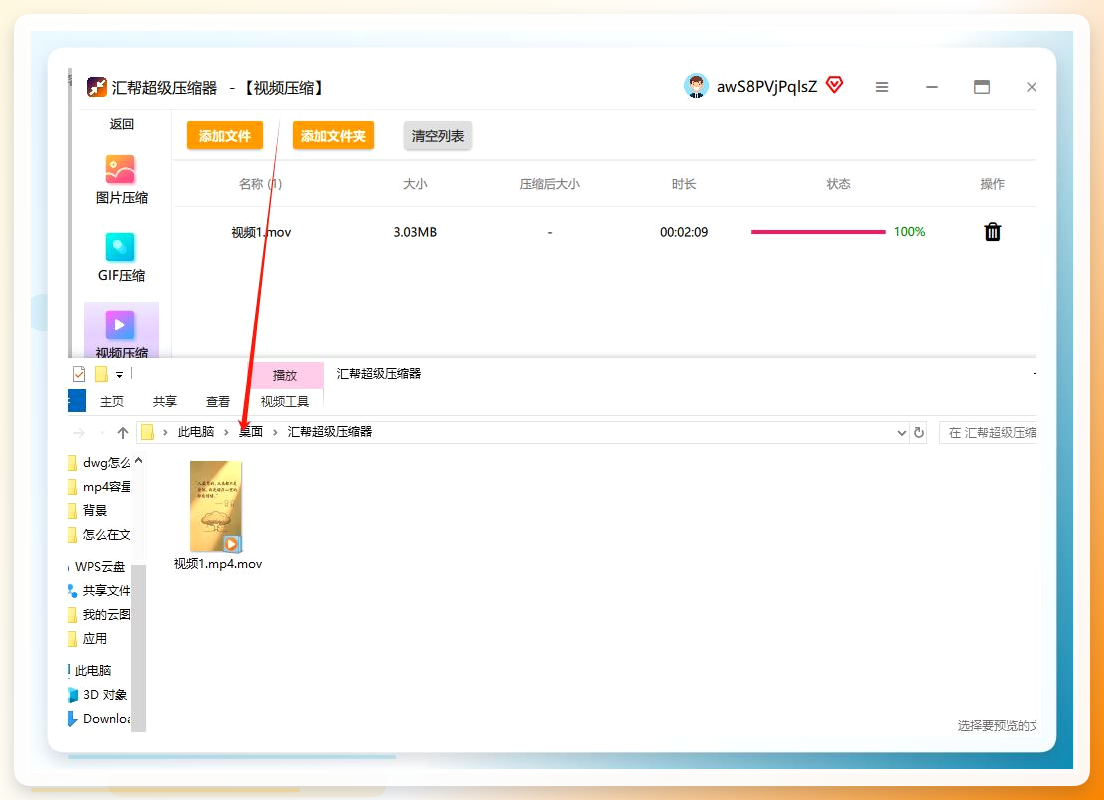Click the search box in 汇帮超级压缩器 folder
The width and height of the screenshot is (1104, 800).
(x=988, y=432)
